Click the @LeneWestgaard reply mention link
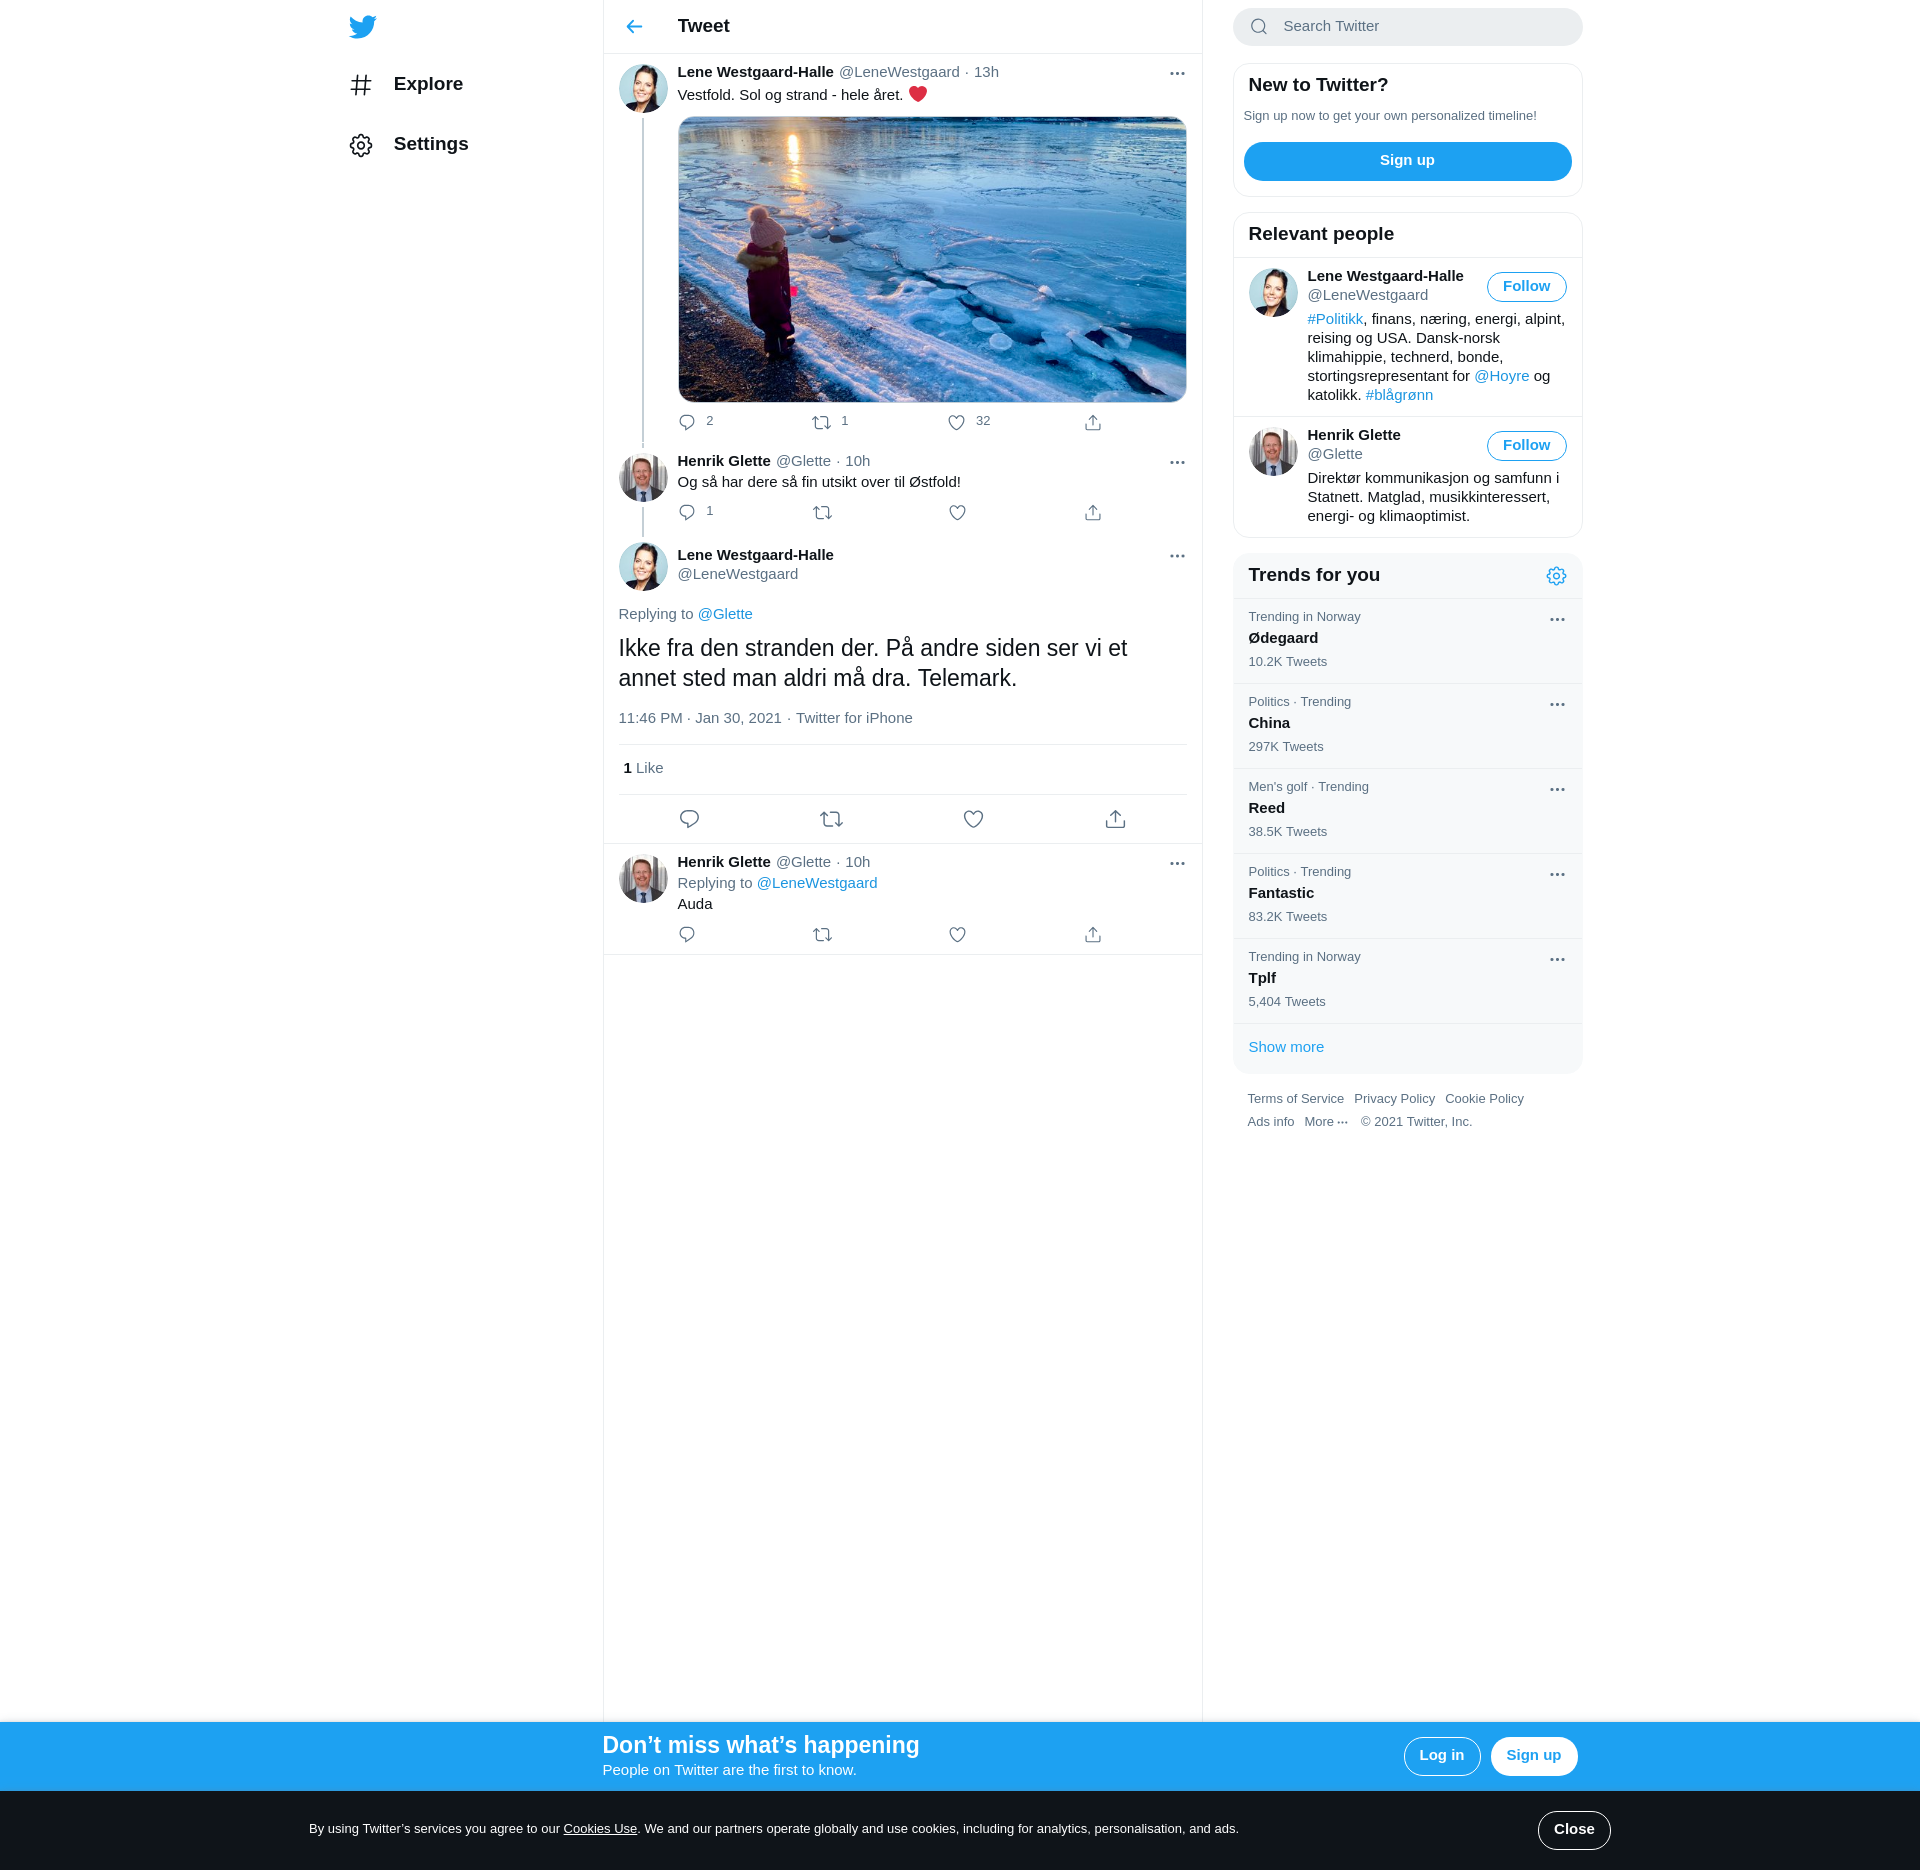The height and width of the screenshot is (1870, 1920). click(817, 883)
